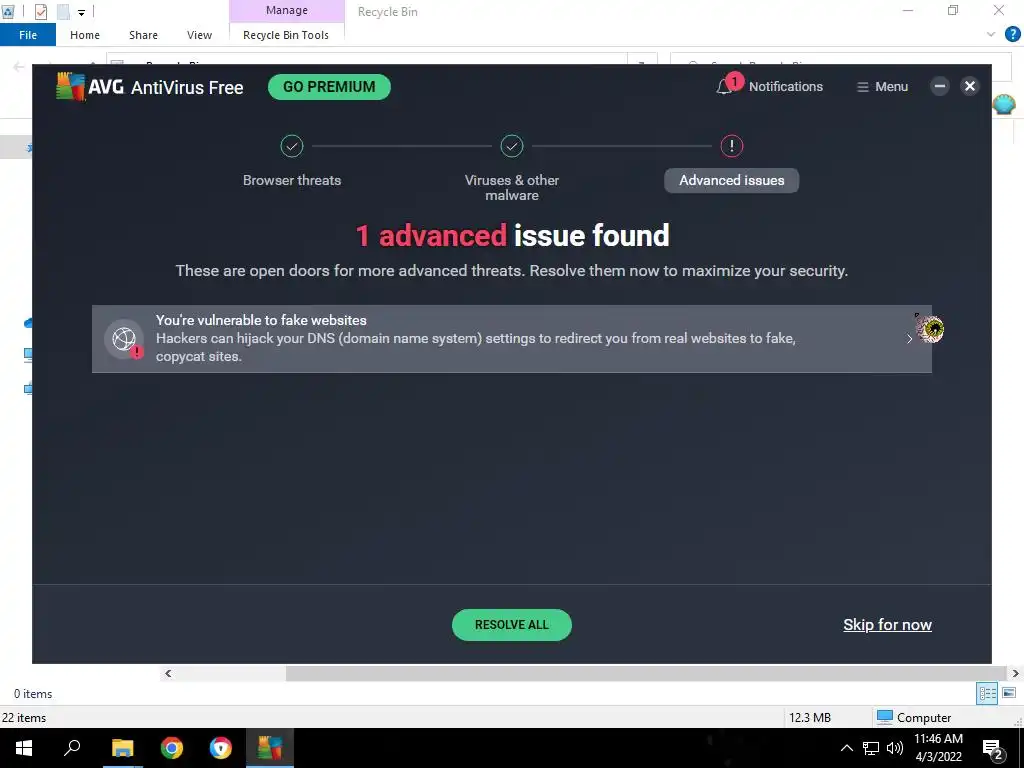Open AVG Secure Browser taskbar icon
Image resolution: width=1024 pixels, height=768 pixels.
coord(221,748)
